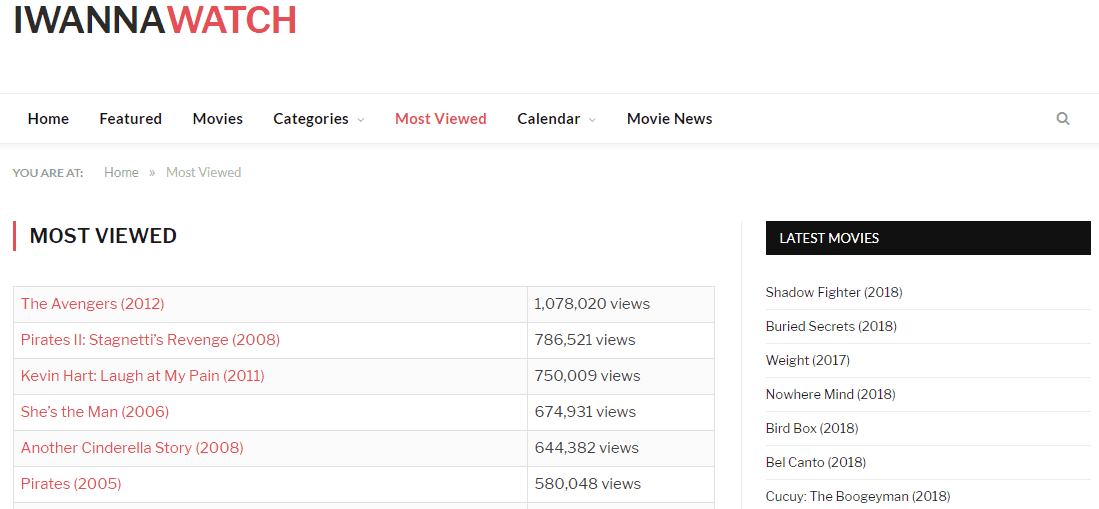Image resolution: width=1099 pixels, height=509 pixels.
Task: Open the Movies menu item
Action: 218,118
